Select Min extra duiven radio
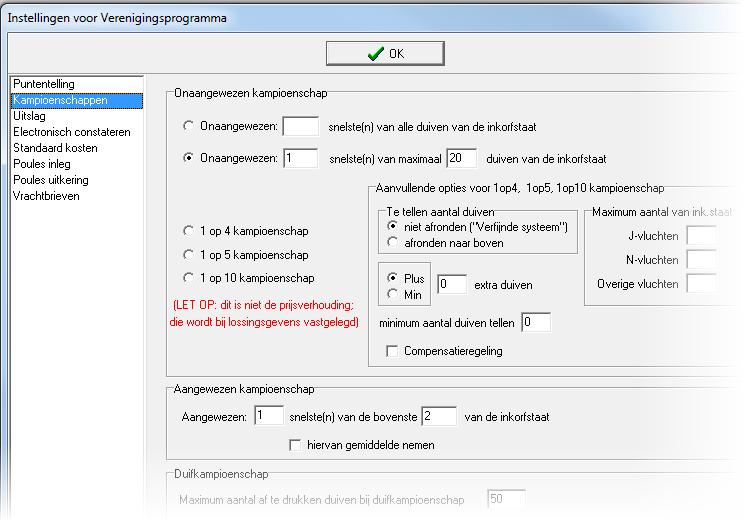Image resolution: width=744 pixels, height=522 pixels. [392, 294]
